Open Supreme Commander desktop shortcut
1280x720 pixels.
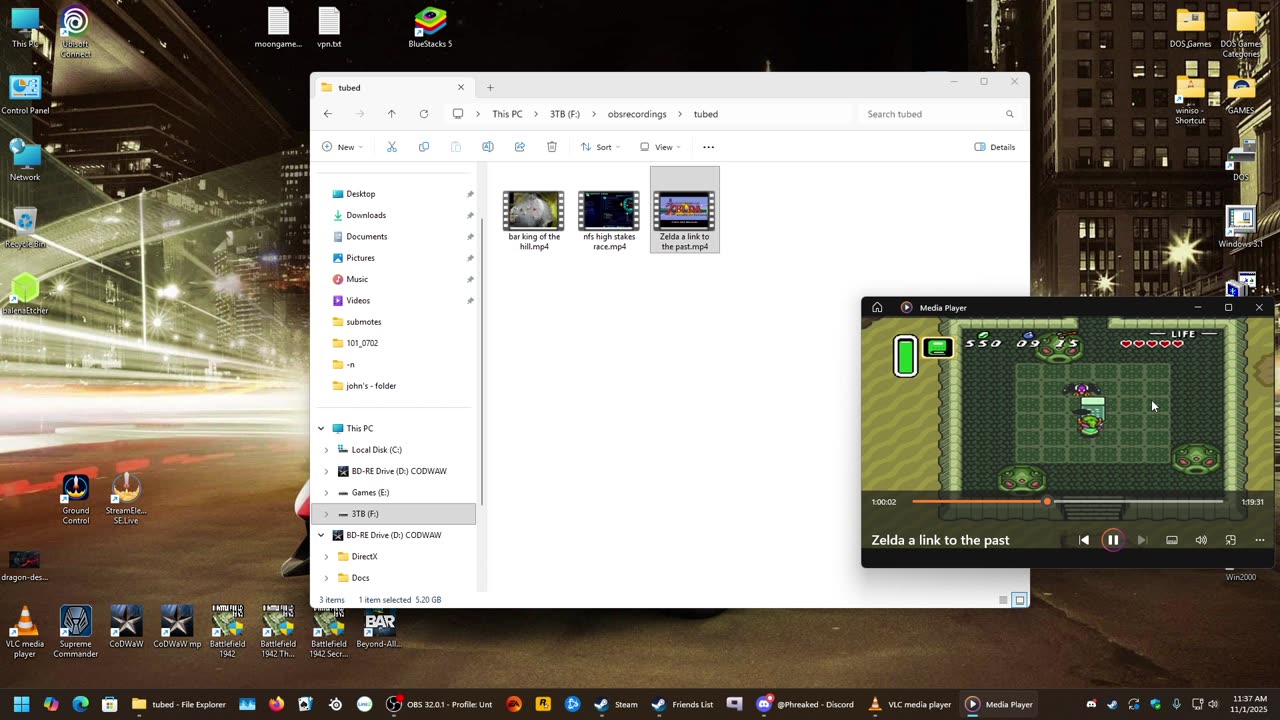(x=76, y=632)
